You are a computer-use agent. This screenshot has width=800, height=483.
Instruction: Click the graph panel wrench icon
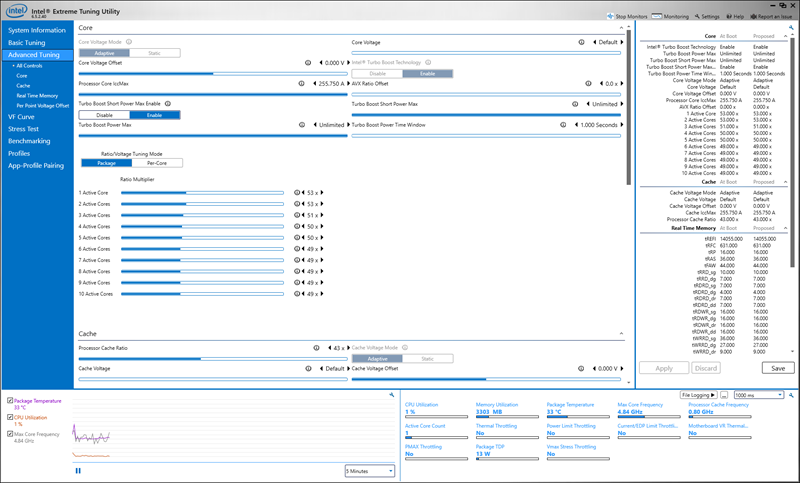[x=389, y=395]
